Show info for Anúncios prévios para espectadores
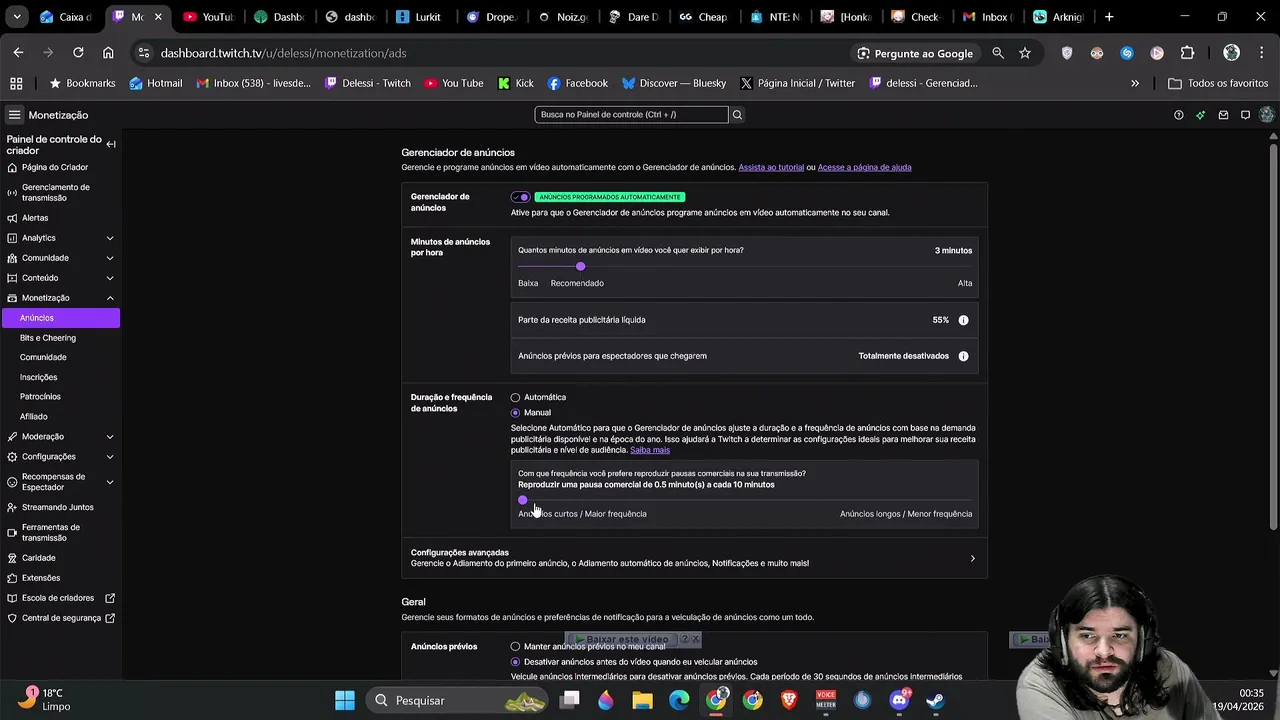 [x=963, y=356]
